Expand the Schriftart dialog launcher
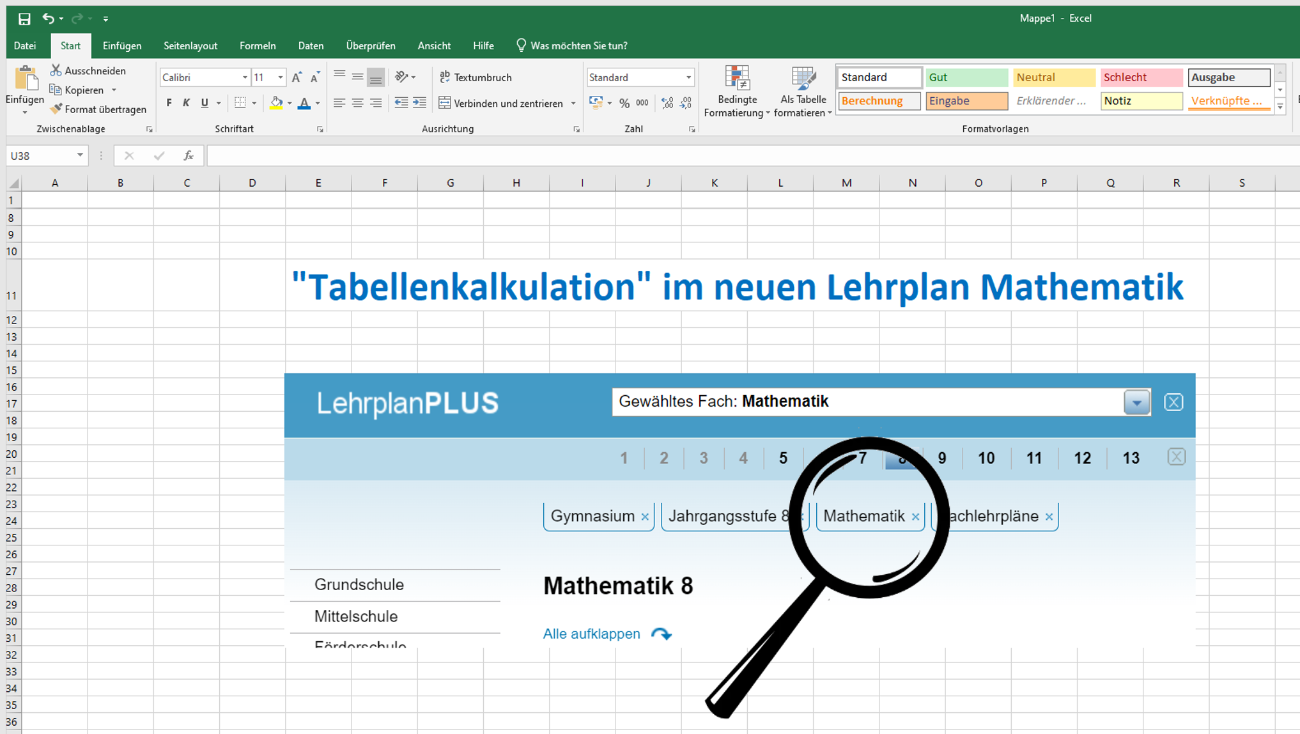Image resolution: width=1300 pixels, height=734 pixels. (320, 130)
